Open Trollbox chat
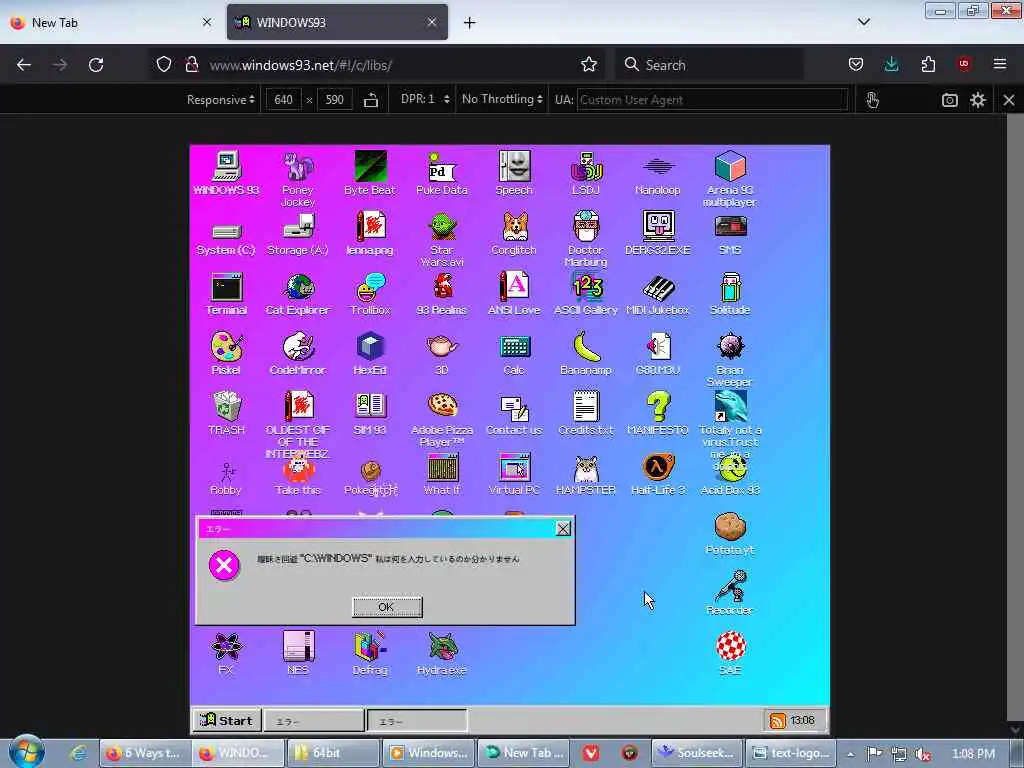The height and width of the screenshot is (768, 1024). (370, 293)
